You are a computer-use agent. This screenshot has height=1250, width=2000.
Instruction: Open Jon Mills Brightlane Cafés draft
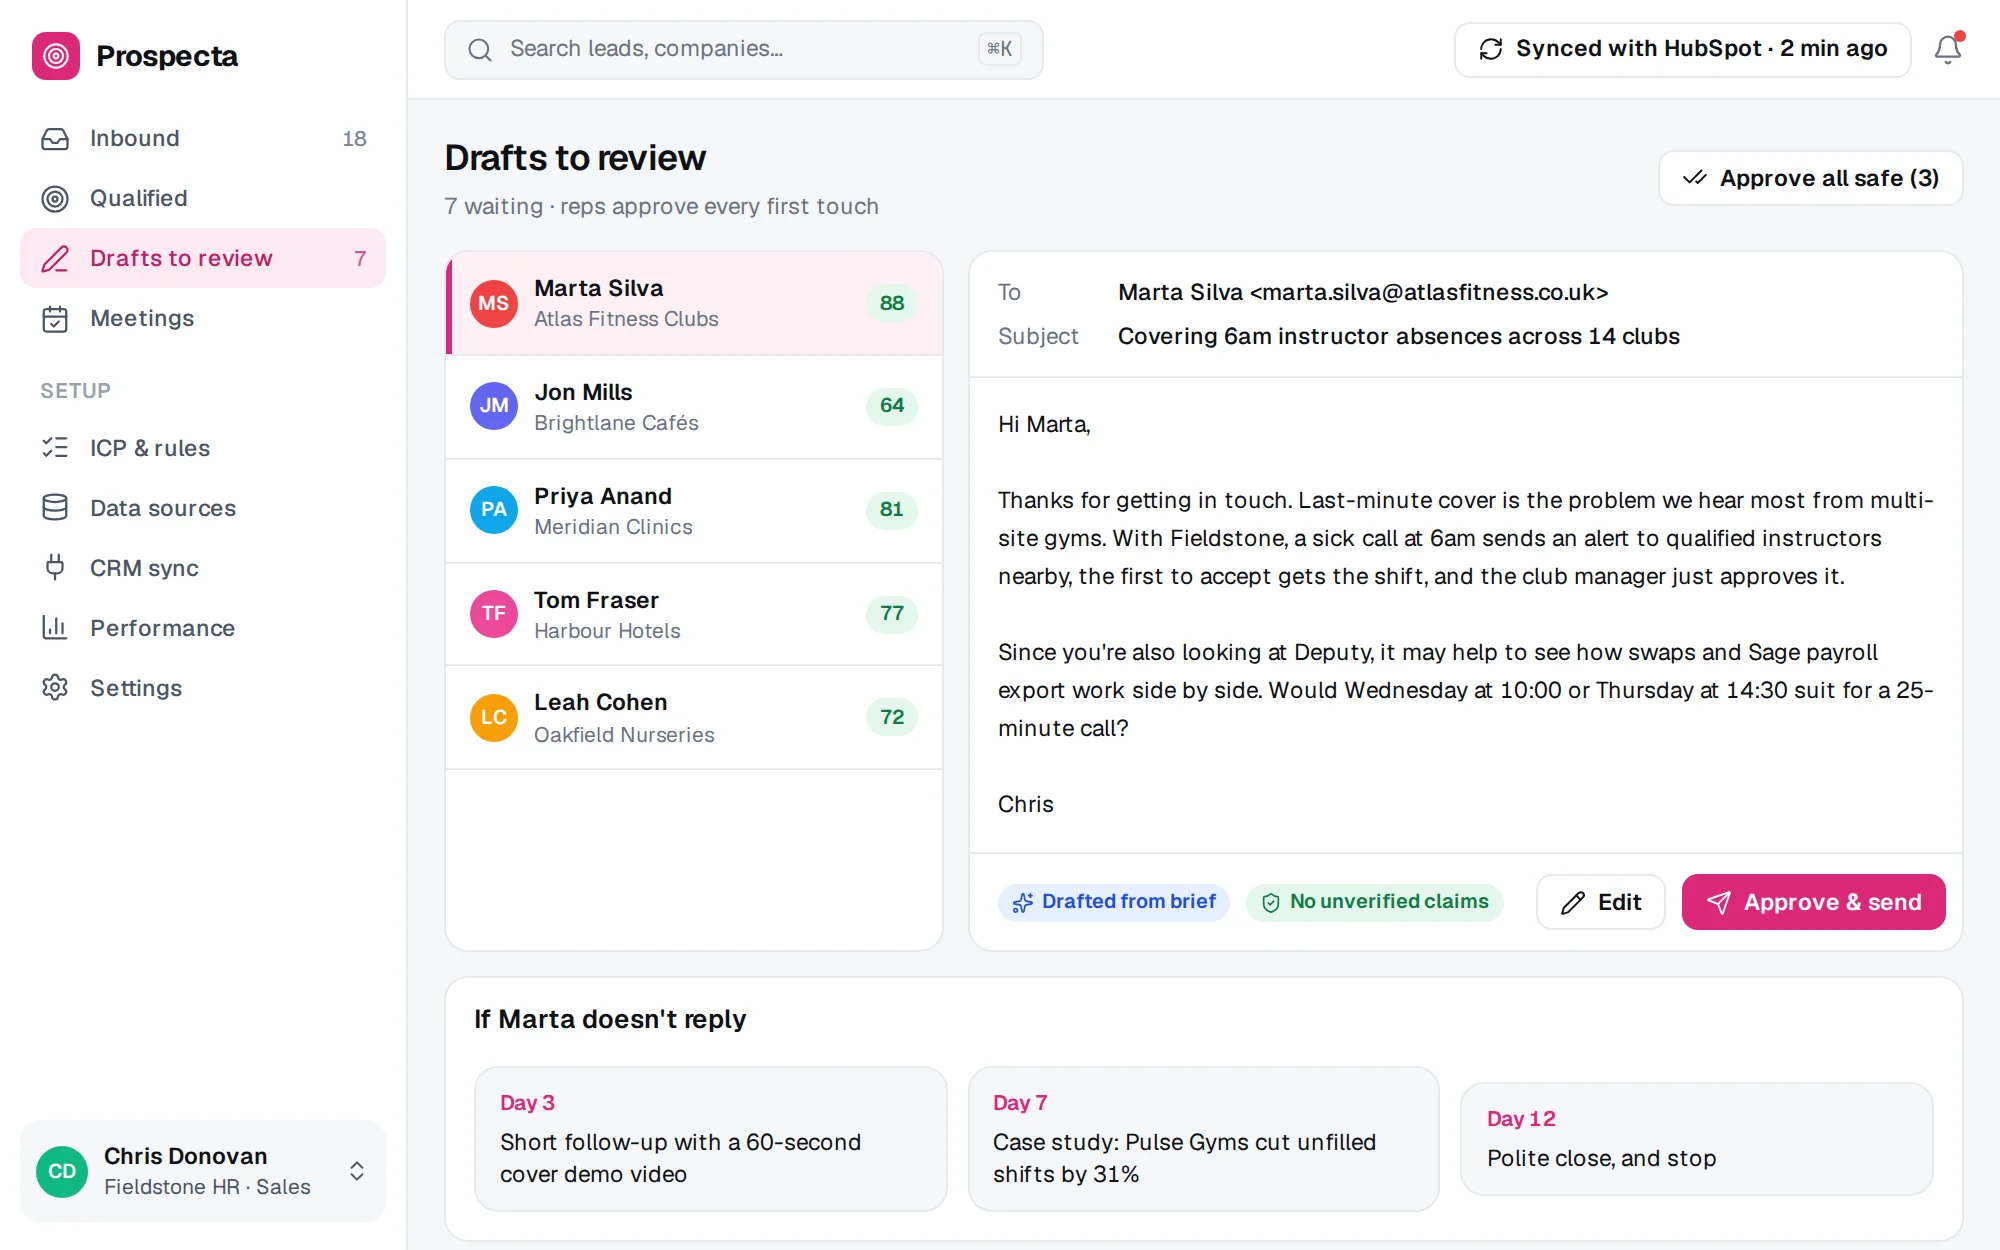[x=694, y=407]
